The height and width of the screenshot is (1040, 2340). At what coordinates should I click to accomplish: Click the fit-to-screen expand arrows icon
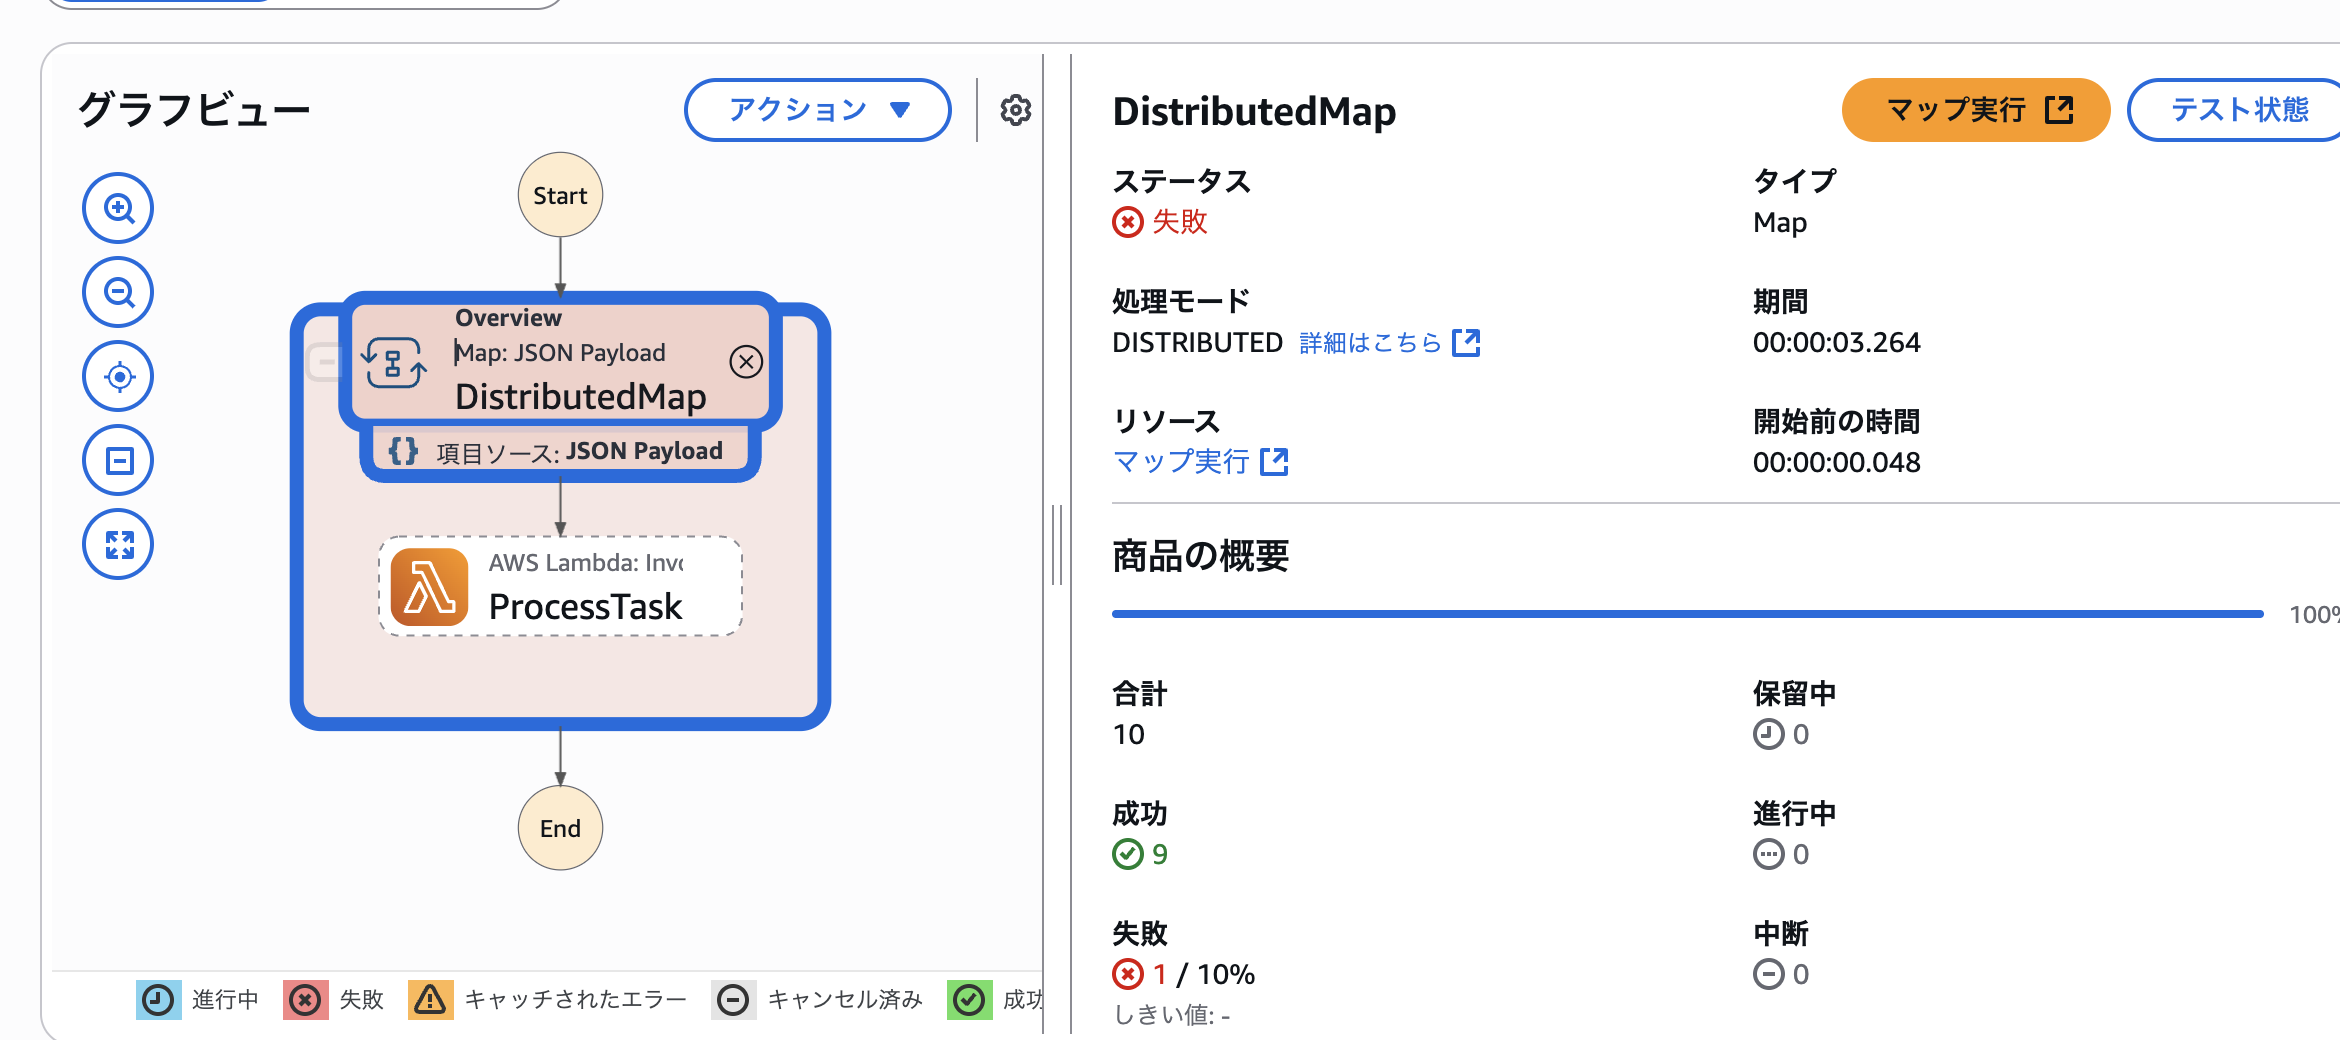point(118,544)
